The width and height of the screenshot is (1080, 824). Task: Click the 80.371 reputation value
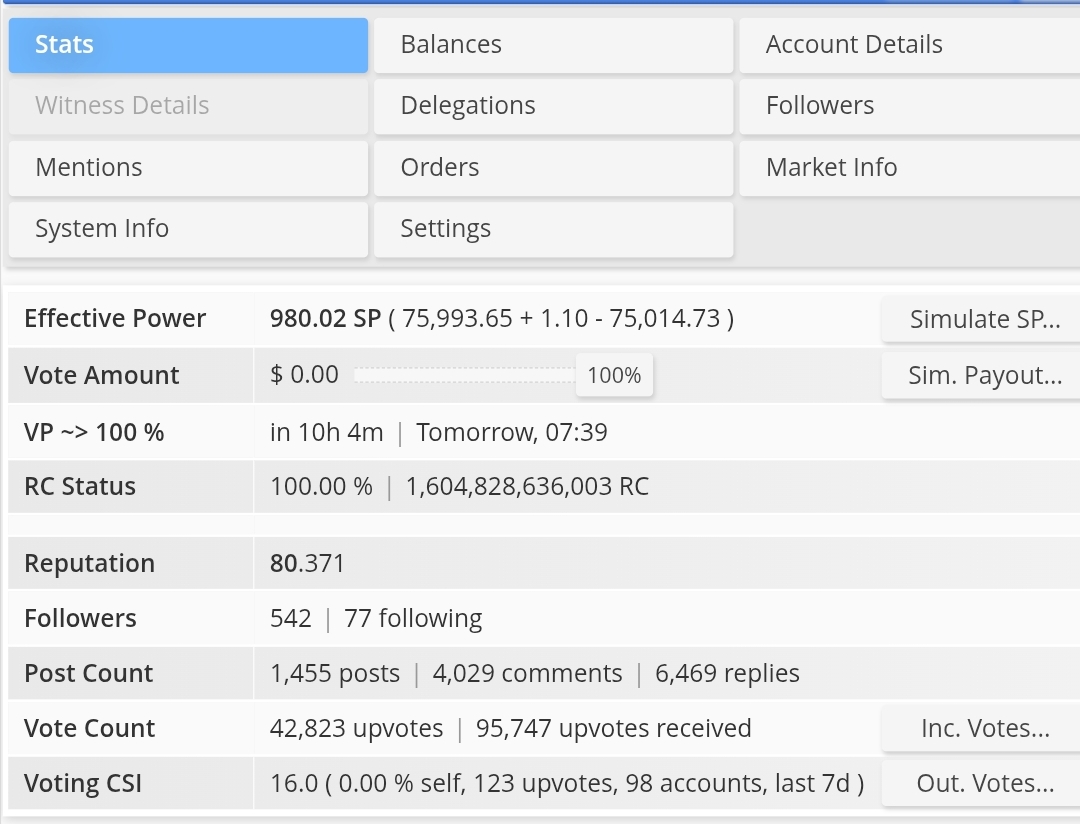point(307,564)
